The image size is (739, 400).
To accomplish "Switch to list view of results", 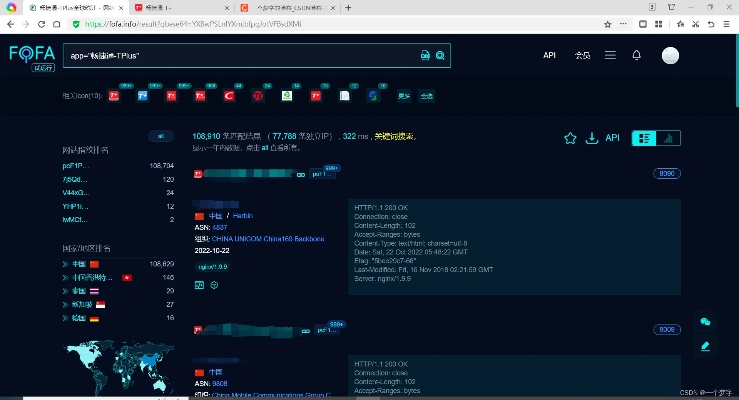I will [645, 138].
